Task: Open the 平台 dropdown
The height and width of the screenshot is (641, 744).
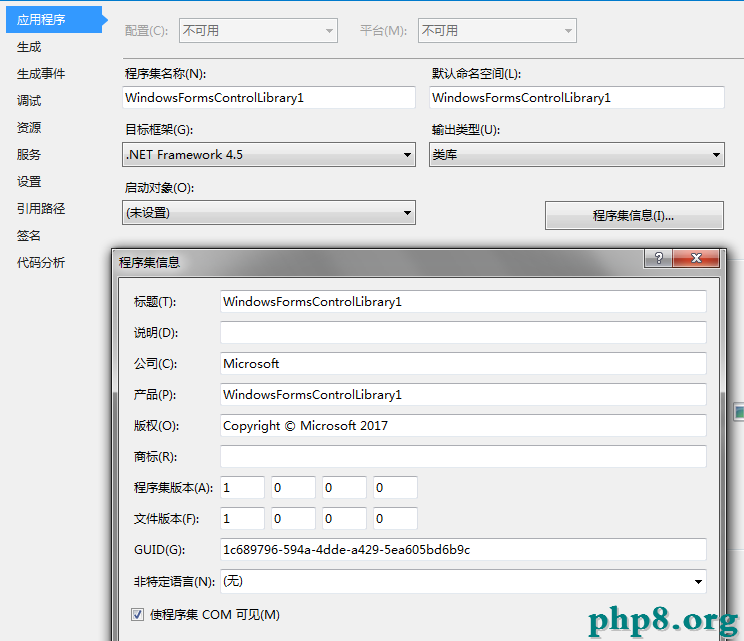Action: pos(497,31)
